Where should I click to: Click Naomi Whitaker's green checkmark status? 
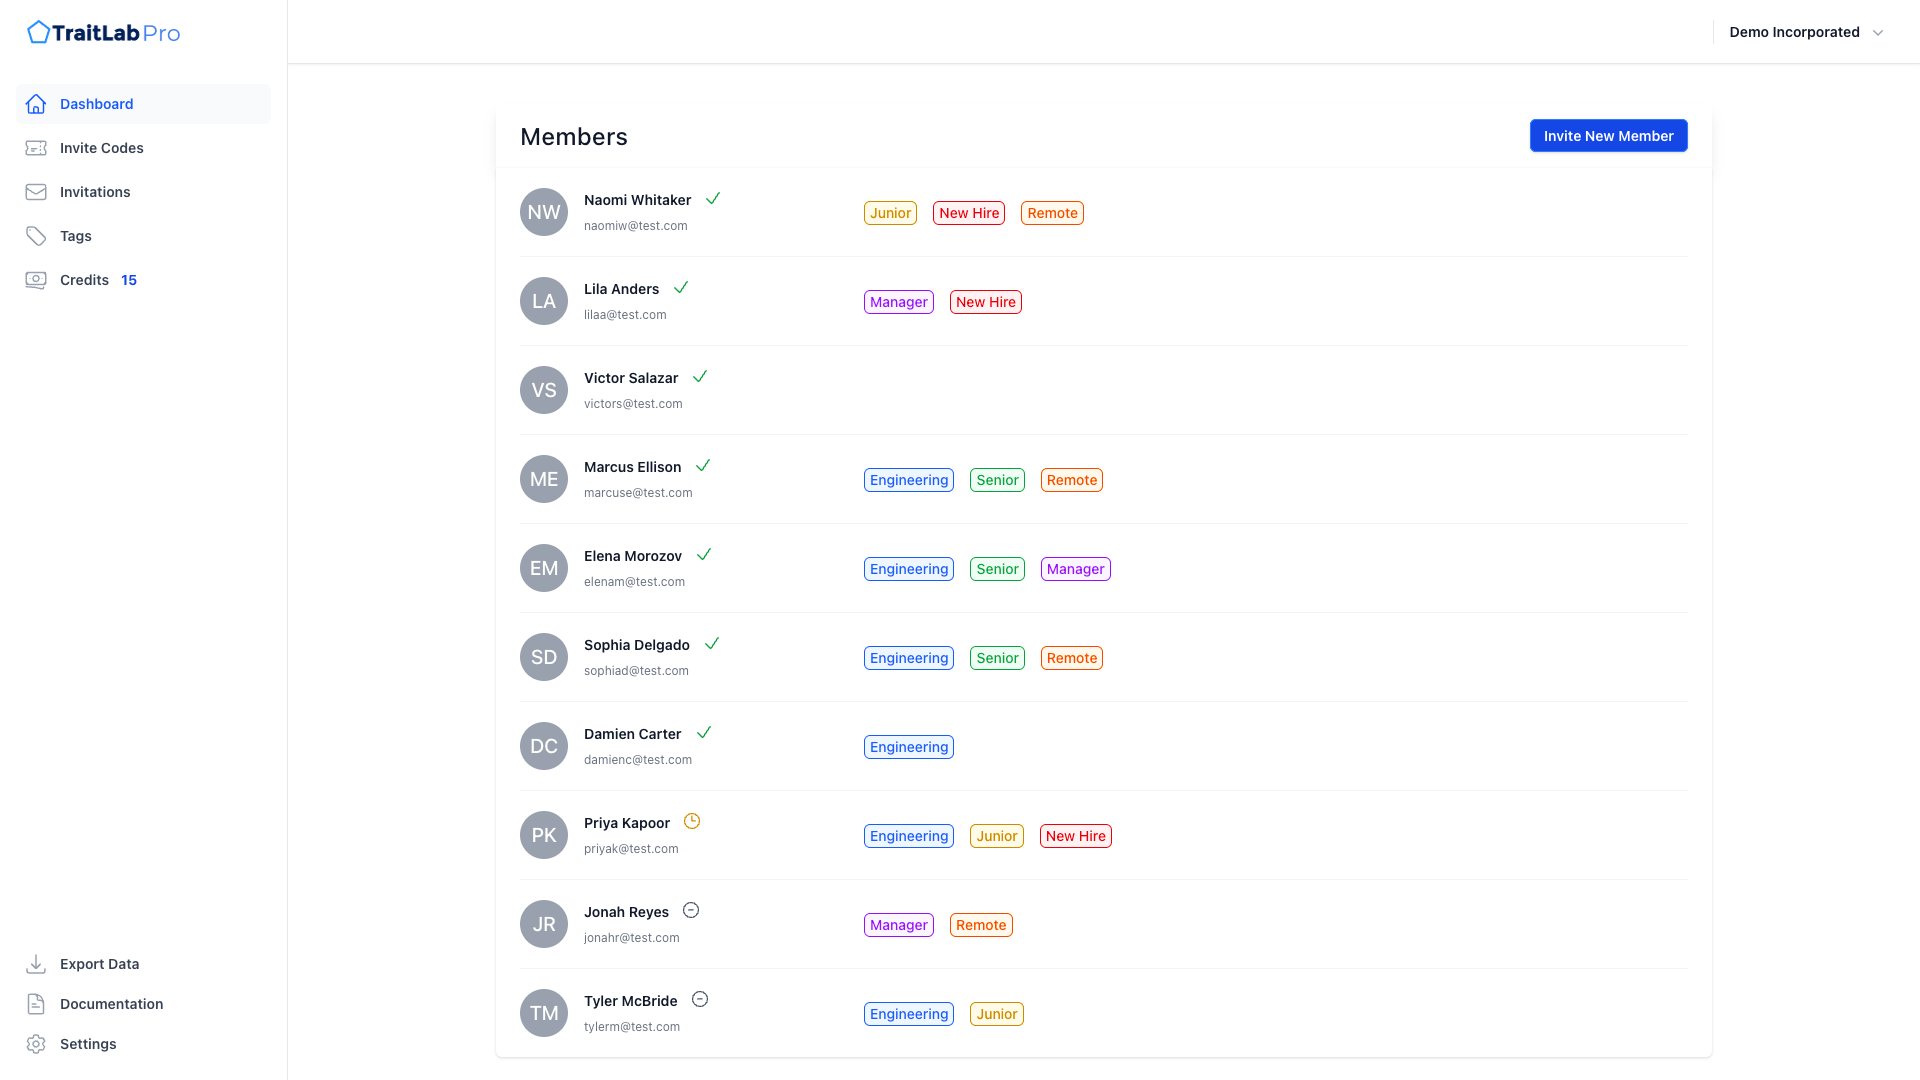click(713, 199)
